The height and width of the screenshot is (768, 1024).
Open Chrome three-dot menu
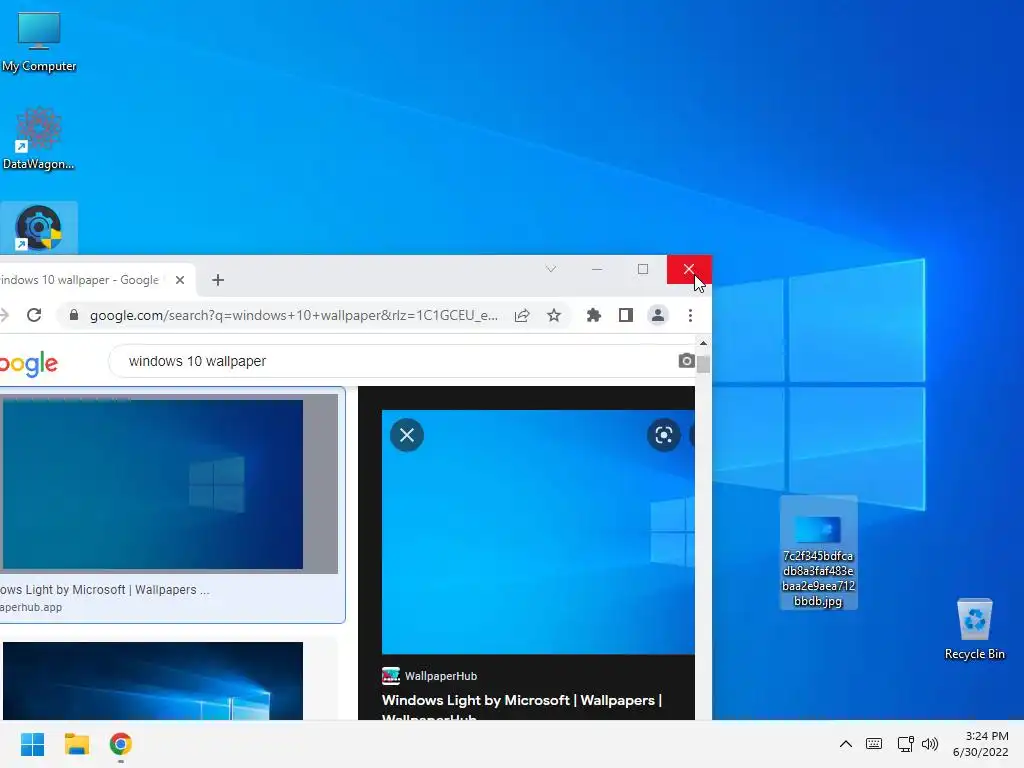pyautogui.click(x=690, y=315)
